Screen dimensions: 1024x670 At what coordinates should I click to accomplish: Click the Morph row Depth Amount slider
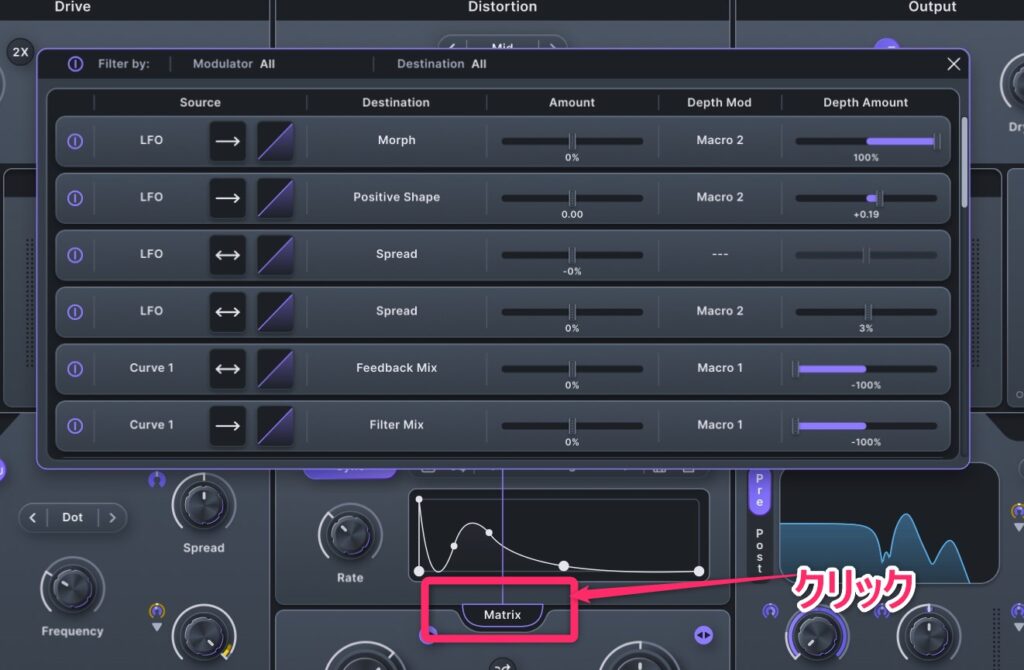866,141
